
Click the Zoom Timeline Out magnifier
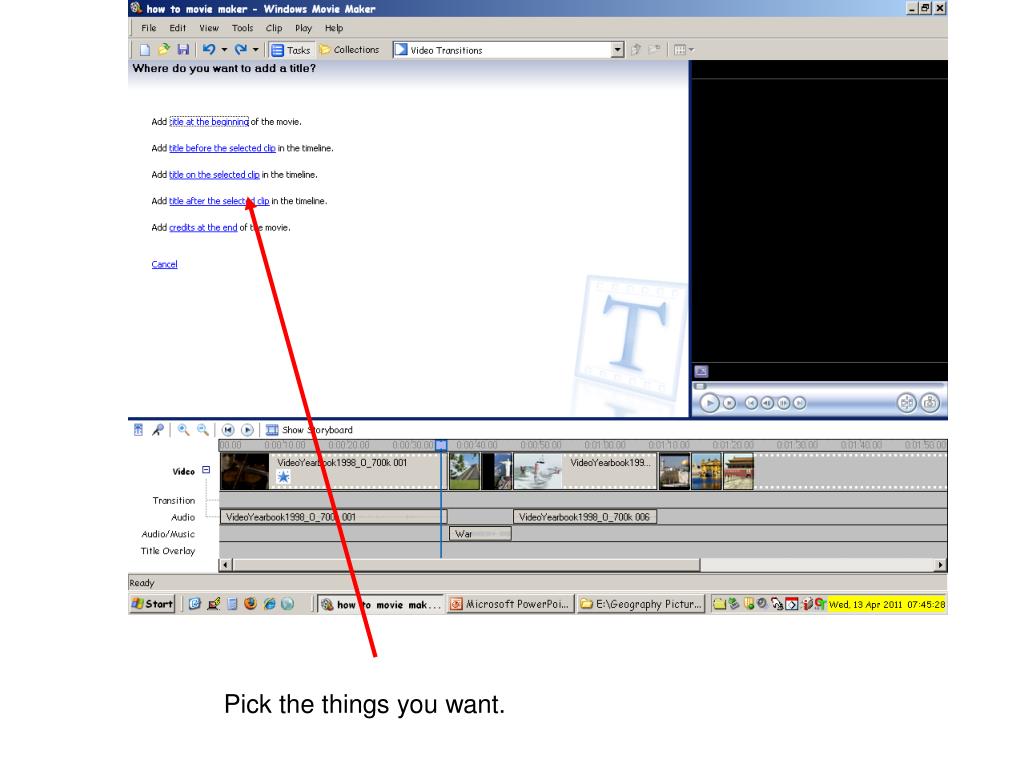point(203,430)
